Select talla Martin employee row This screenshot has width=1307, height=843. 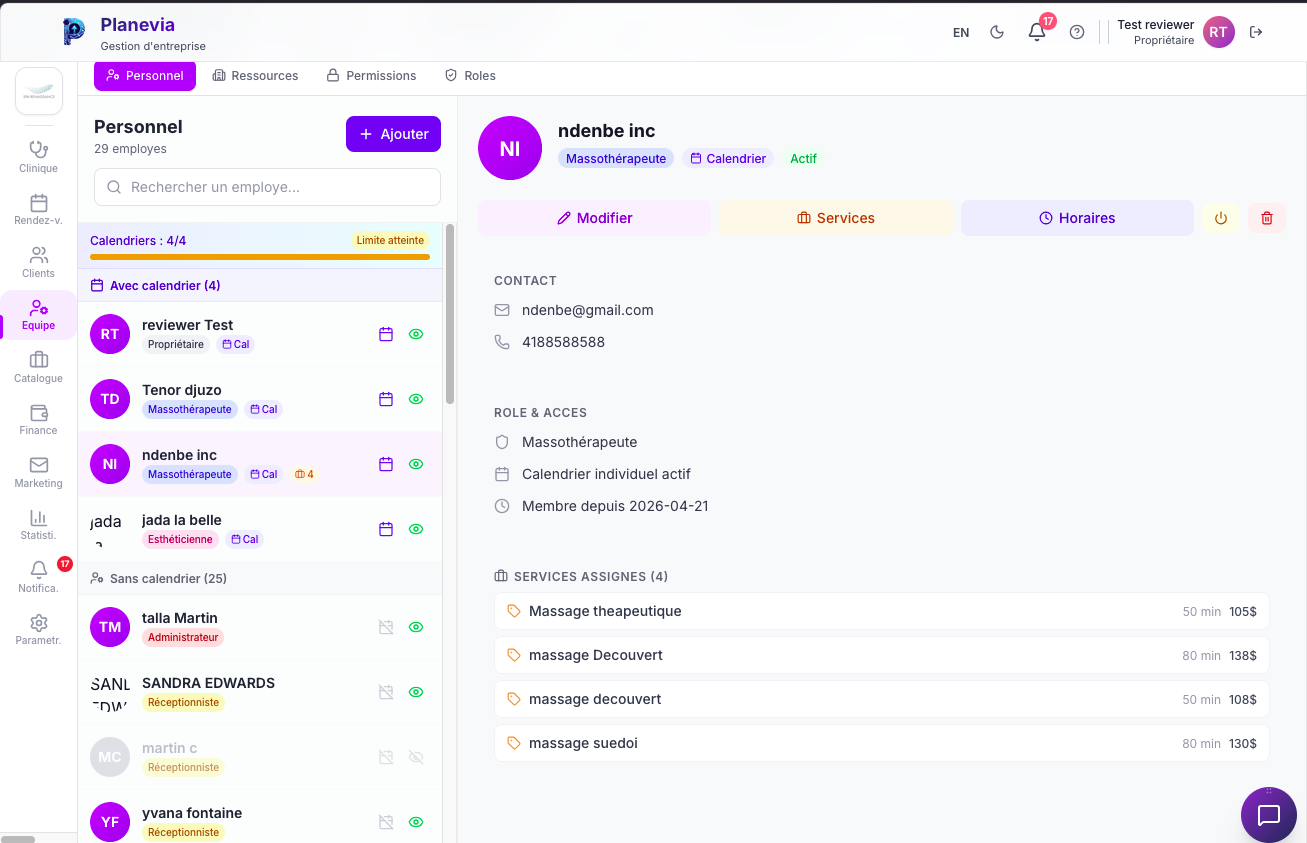(260, 627)
